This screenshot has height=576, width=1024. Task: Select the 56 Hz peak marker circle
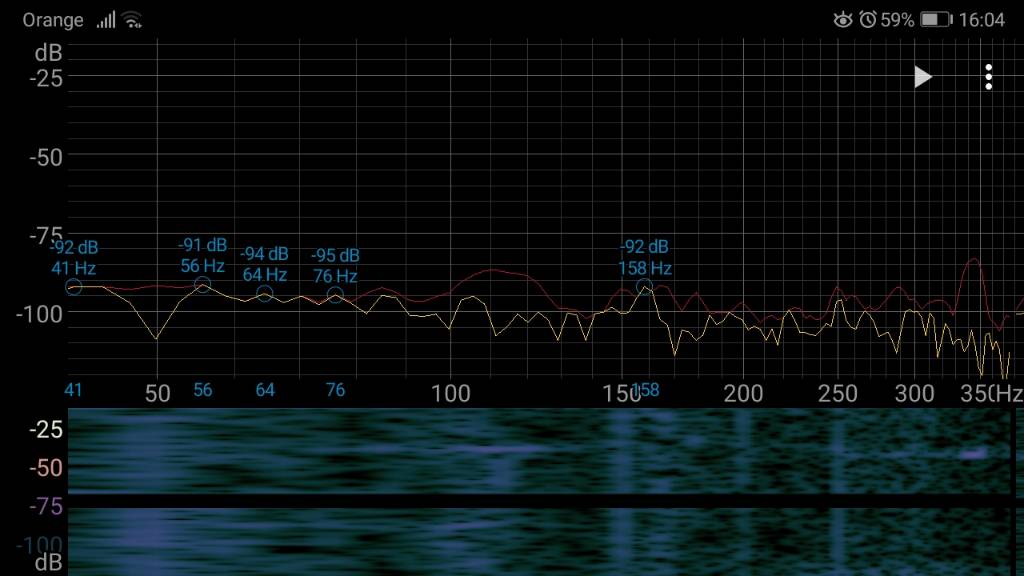tap(202, 285)
